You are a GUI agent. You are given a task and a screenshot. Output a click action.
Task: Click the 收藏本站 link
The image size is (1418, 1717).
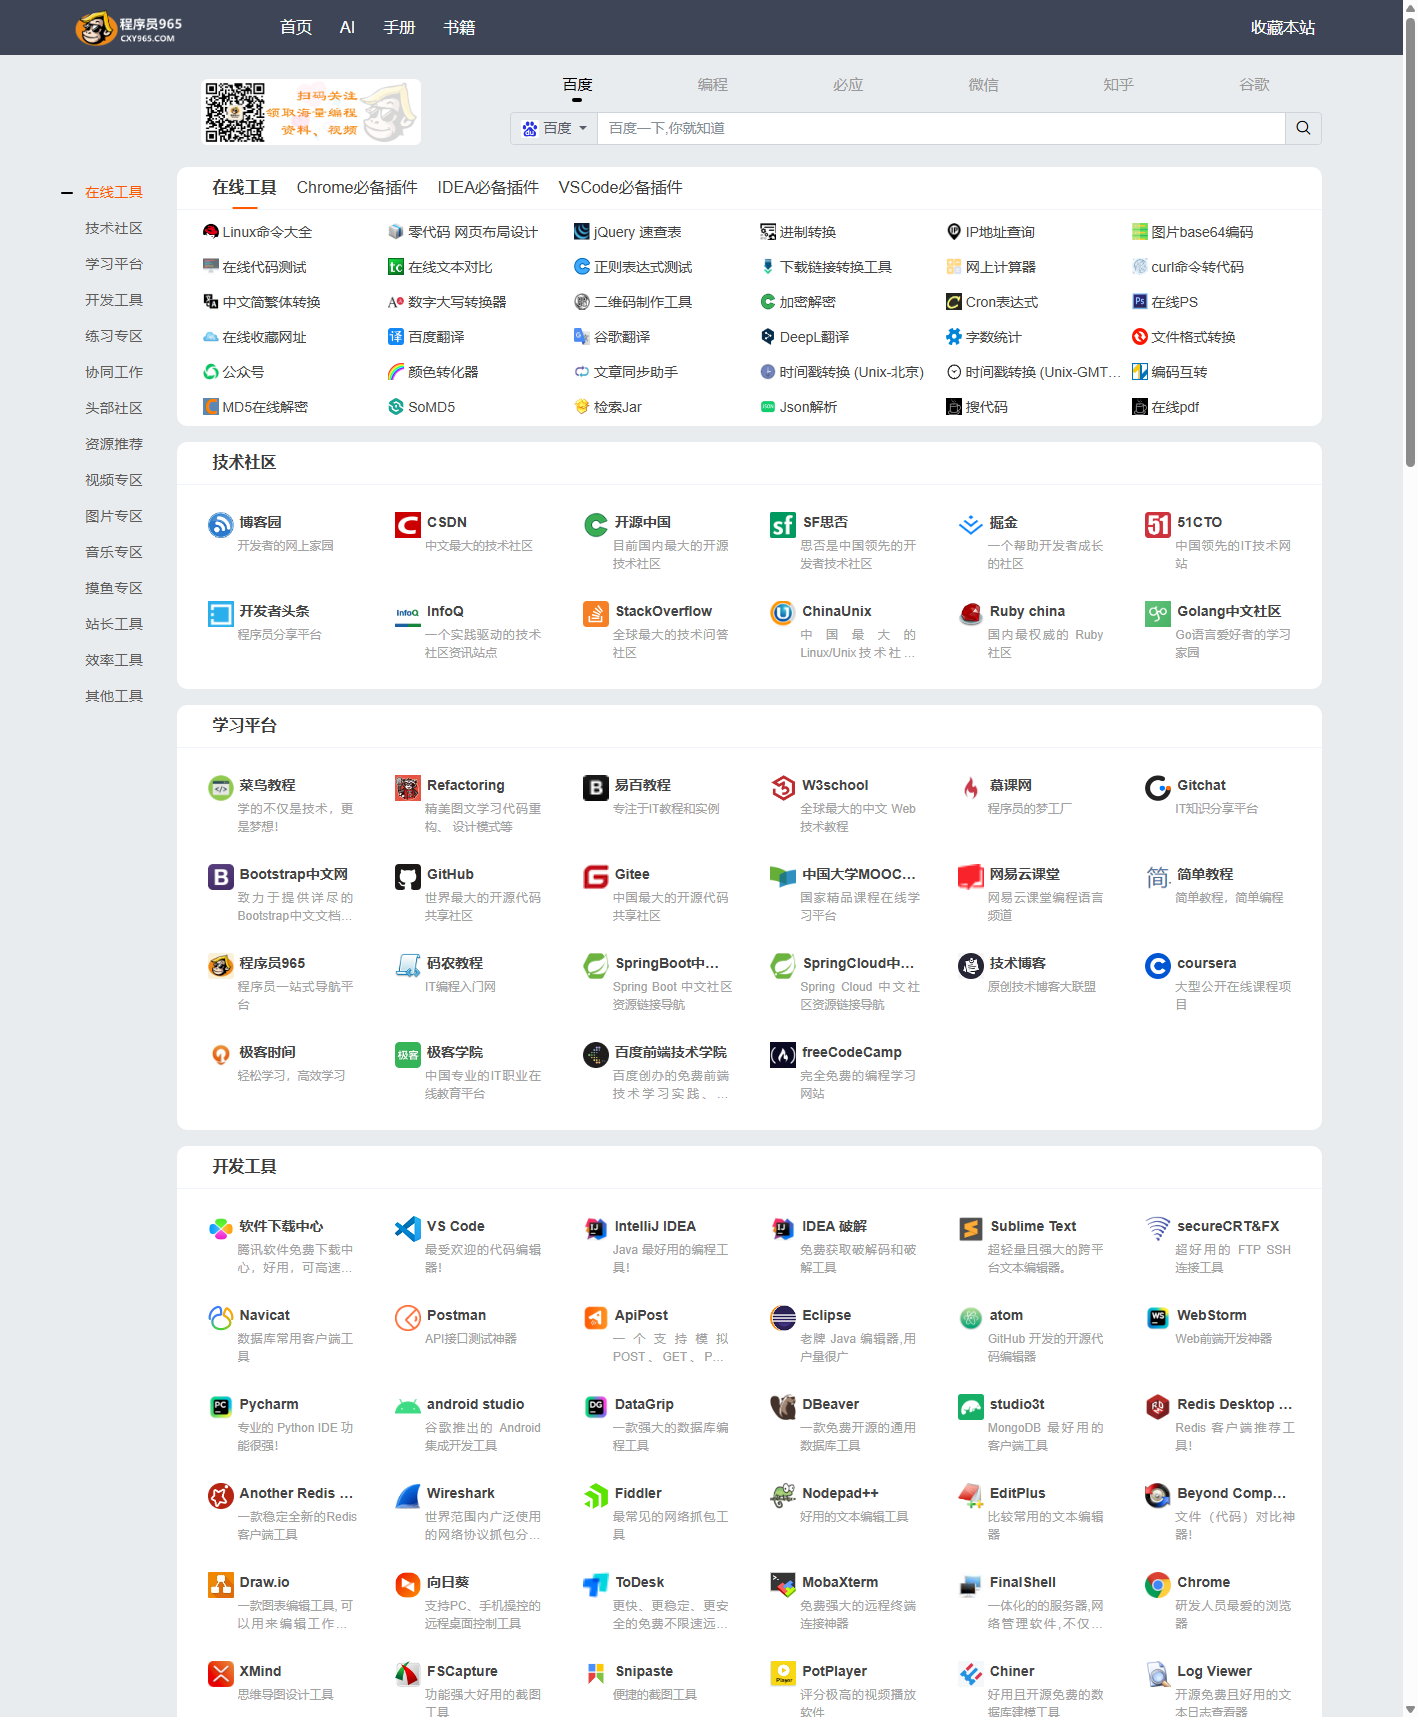point(1282,27)
